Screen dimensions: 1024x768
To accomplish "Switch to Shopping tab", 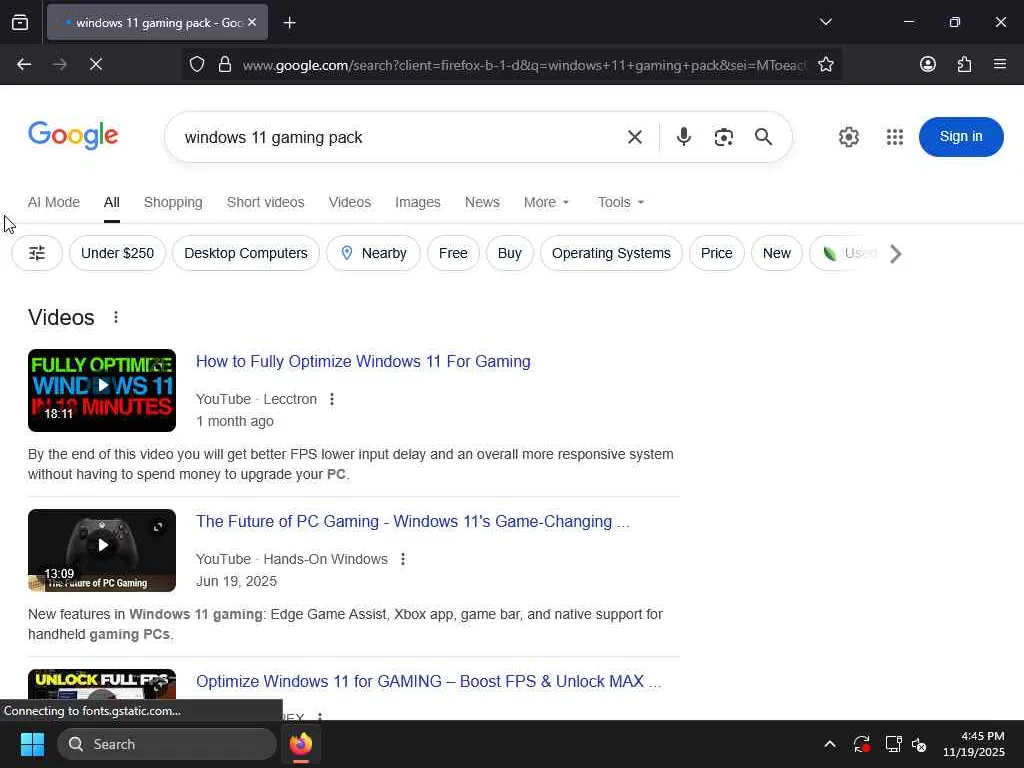I will click(173, 202).
